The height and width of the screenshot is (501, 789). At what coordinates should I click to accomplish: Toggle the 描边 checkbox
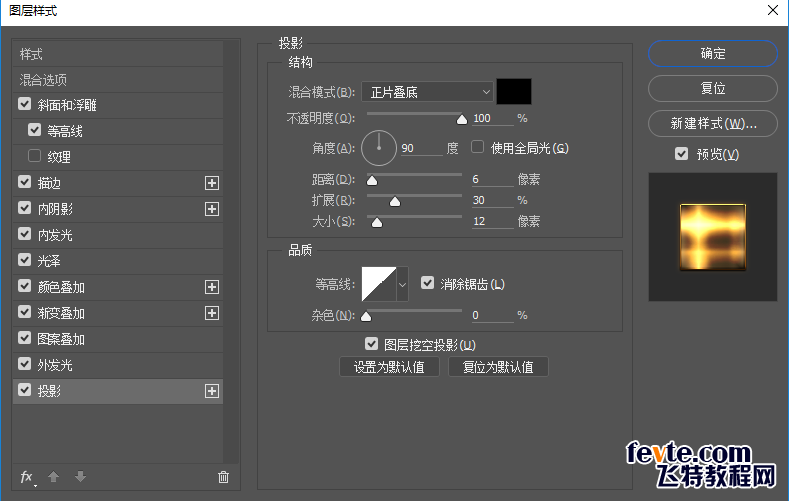(x=25, y=182)
